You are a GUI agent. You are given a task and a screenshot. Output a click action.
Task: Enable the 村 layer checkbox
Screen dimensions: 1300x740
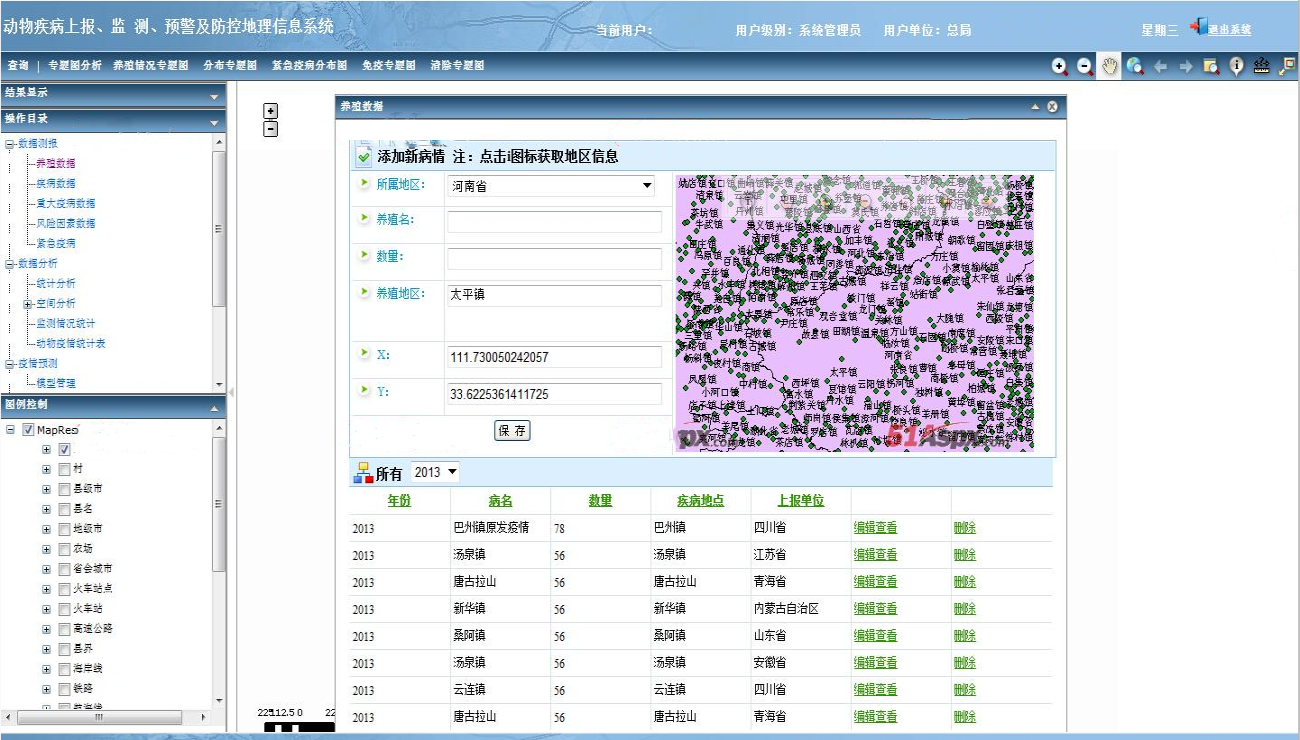64,469
